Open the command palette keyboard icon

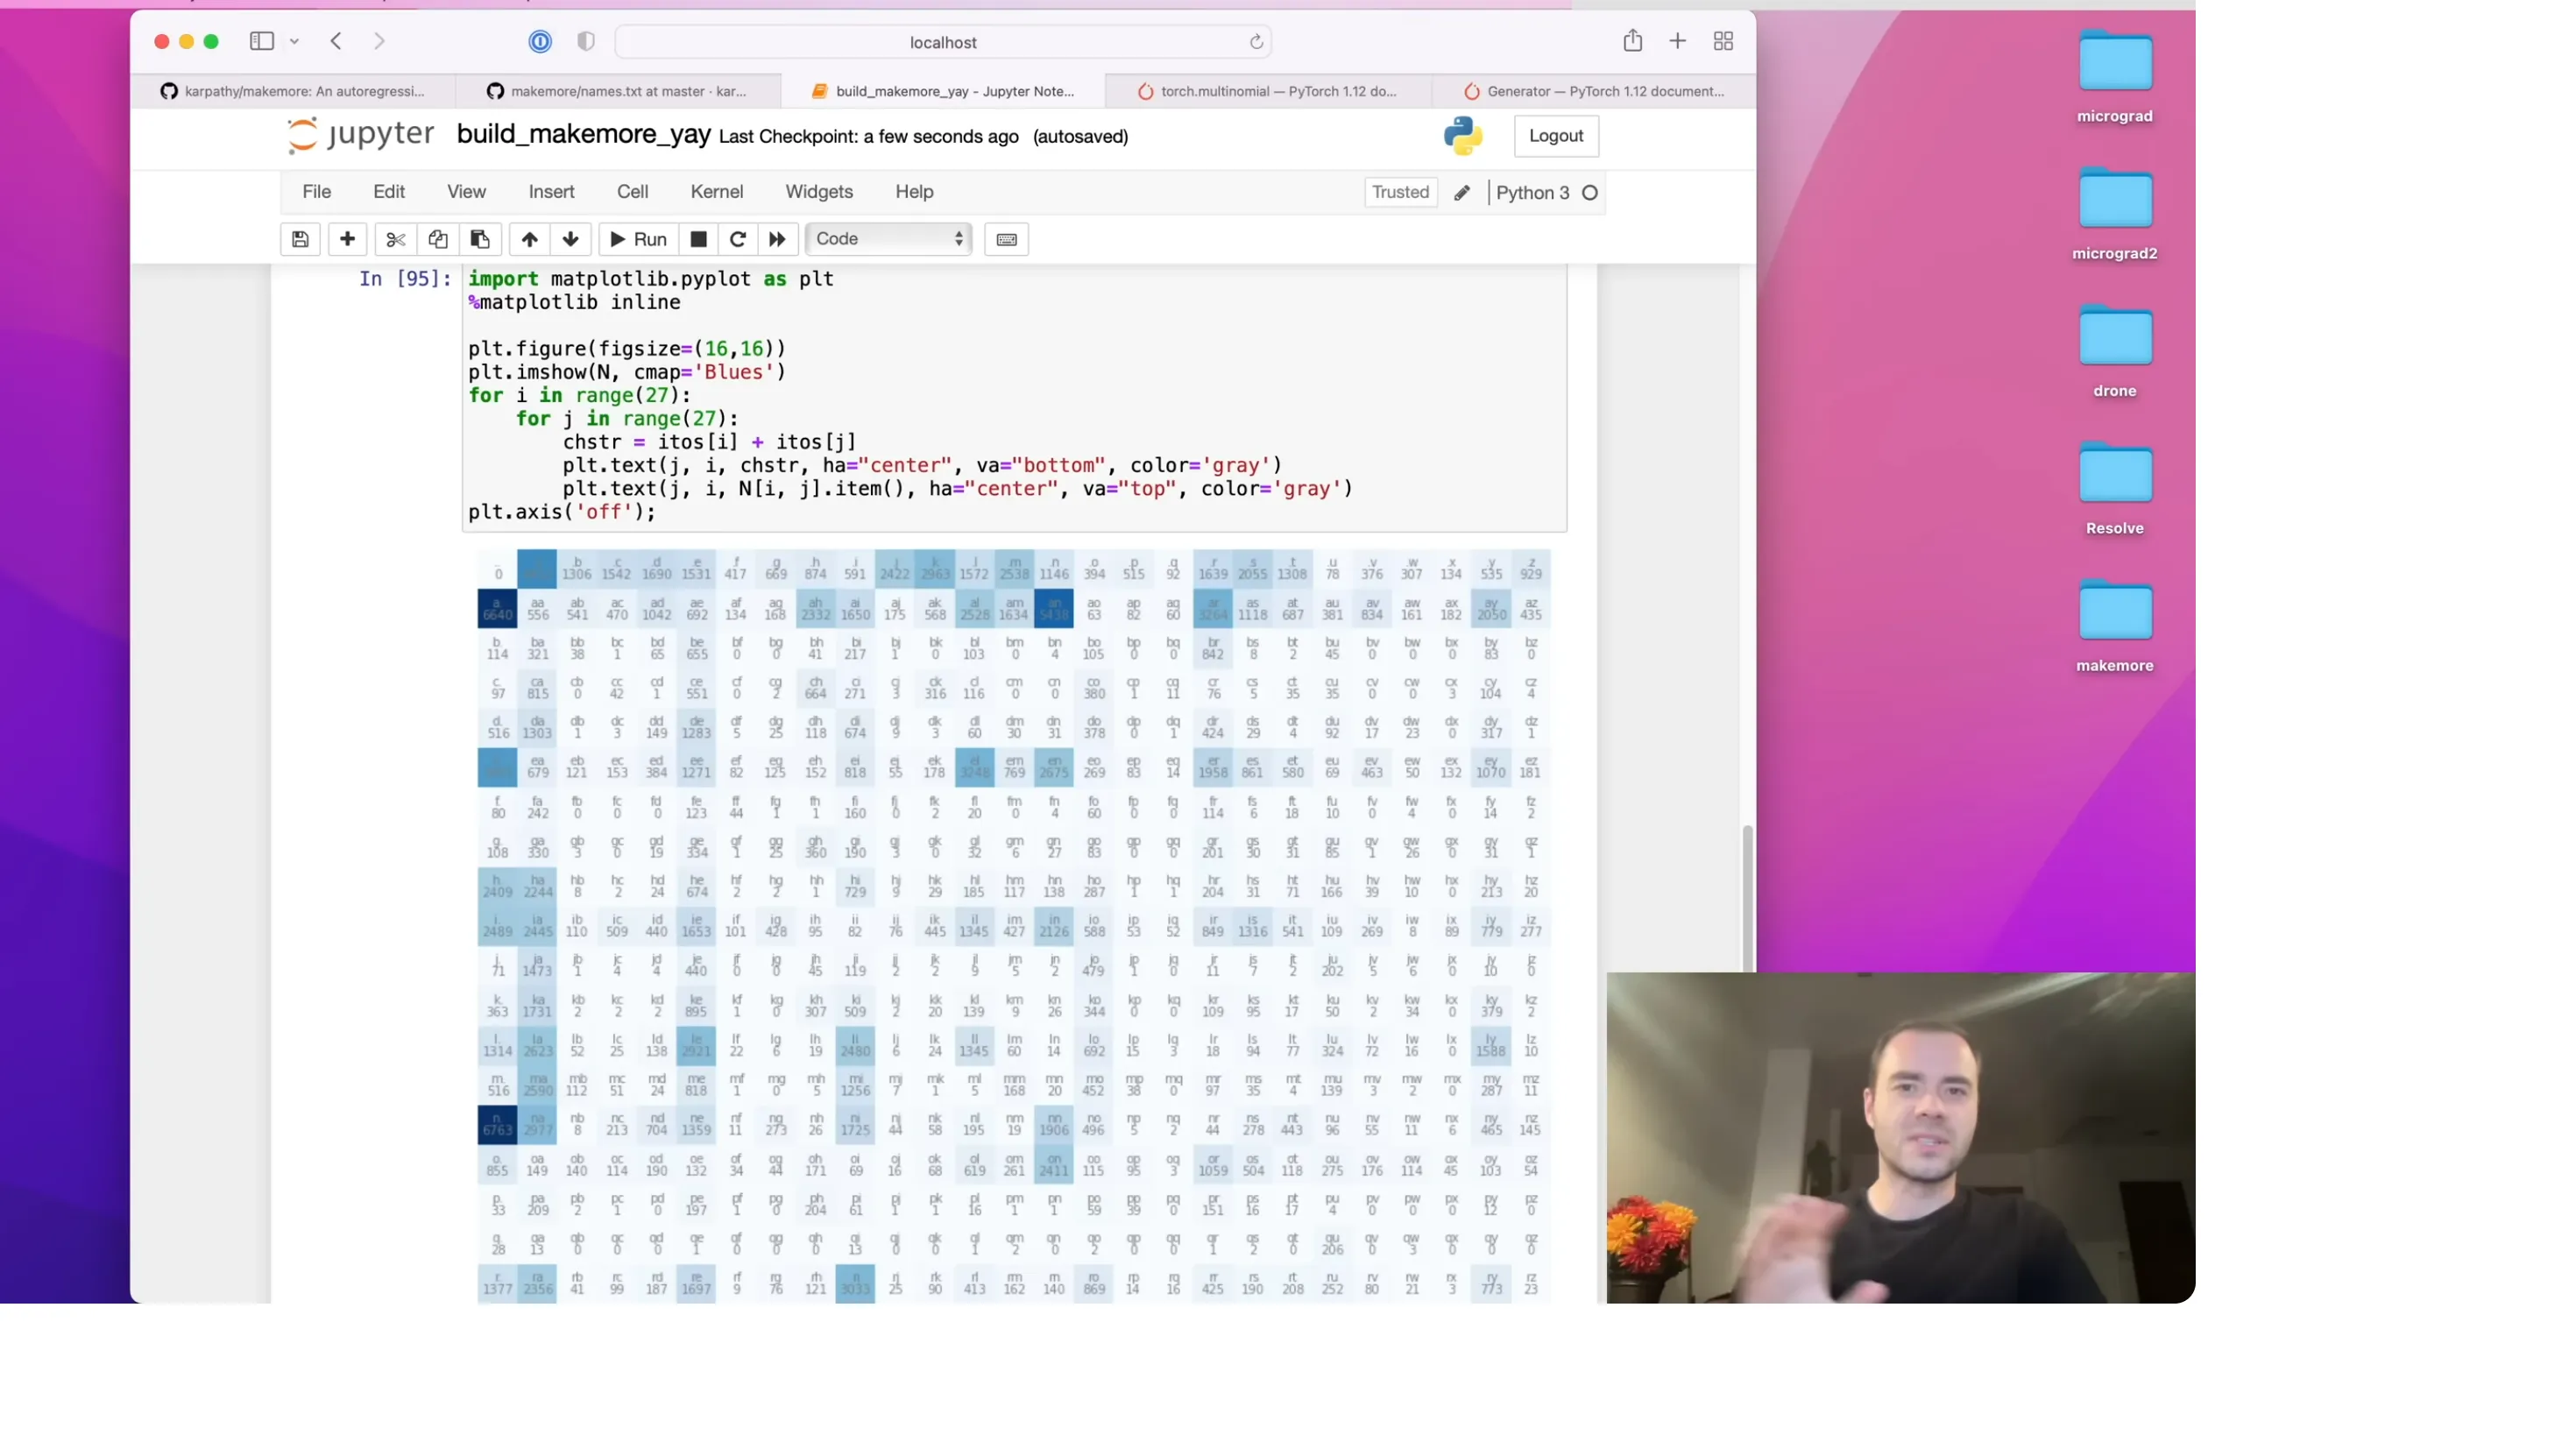pos(1007,239)
